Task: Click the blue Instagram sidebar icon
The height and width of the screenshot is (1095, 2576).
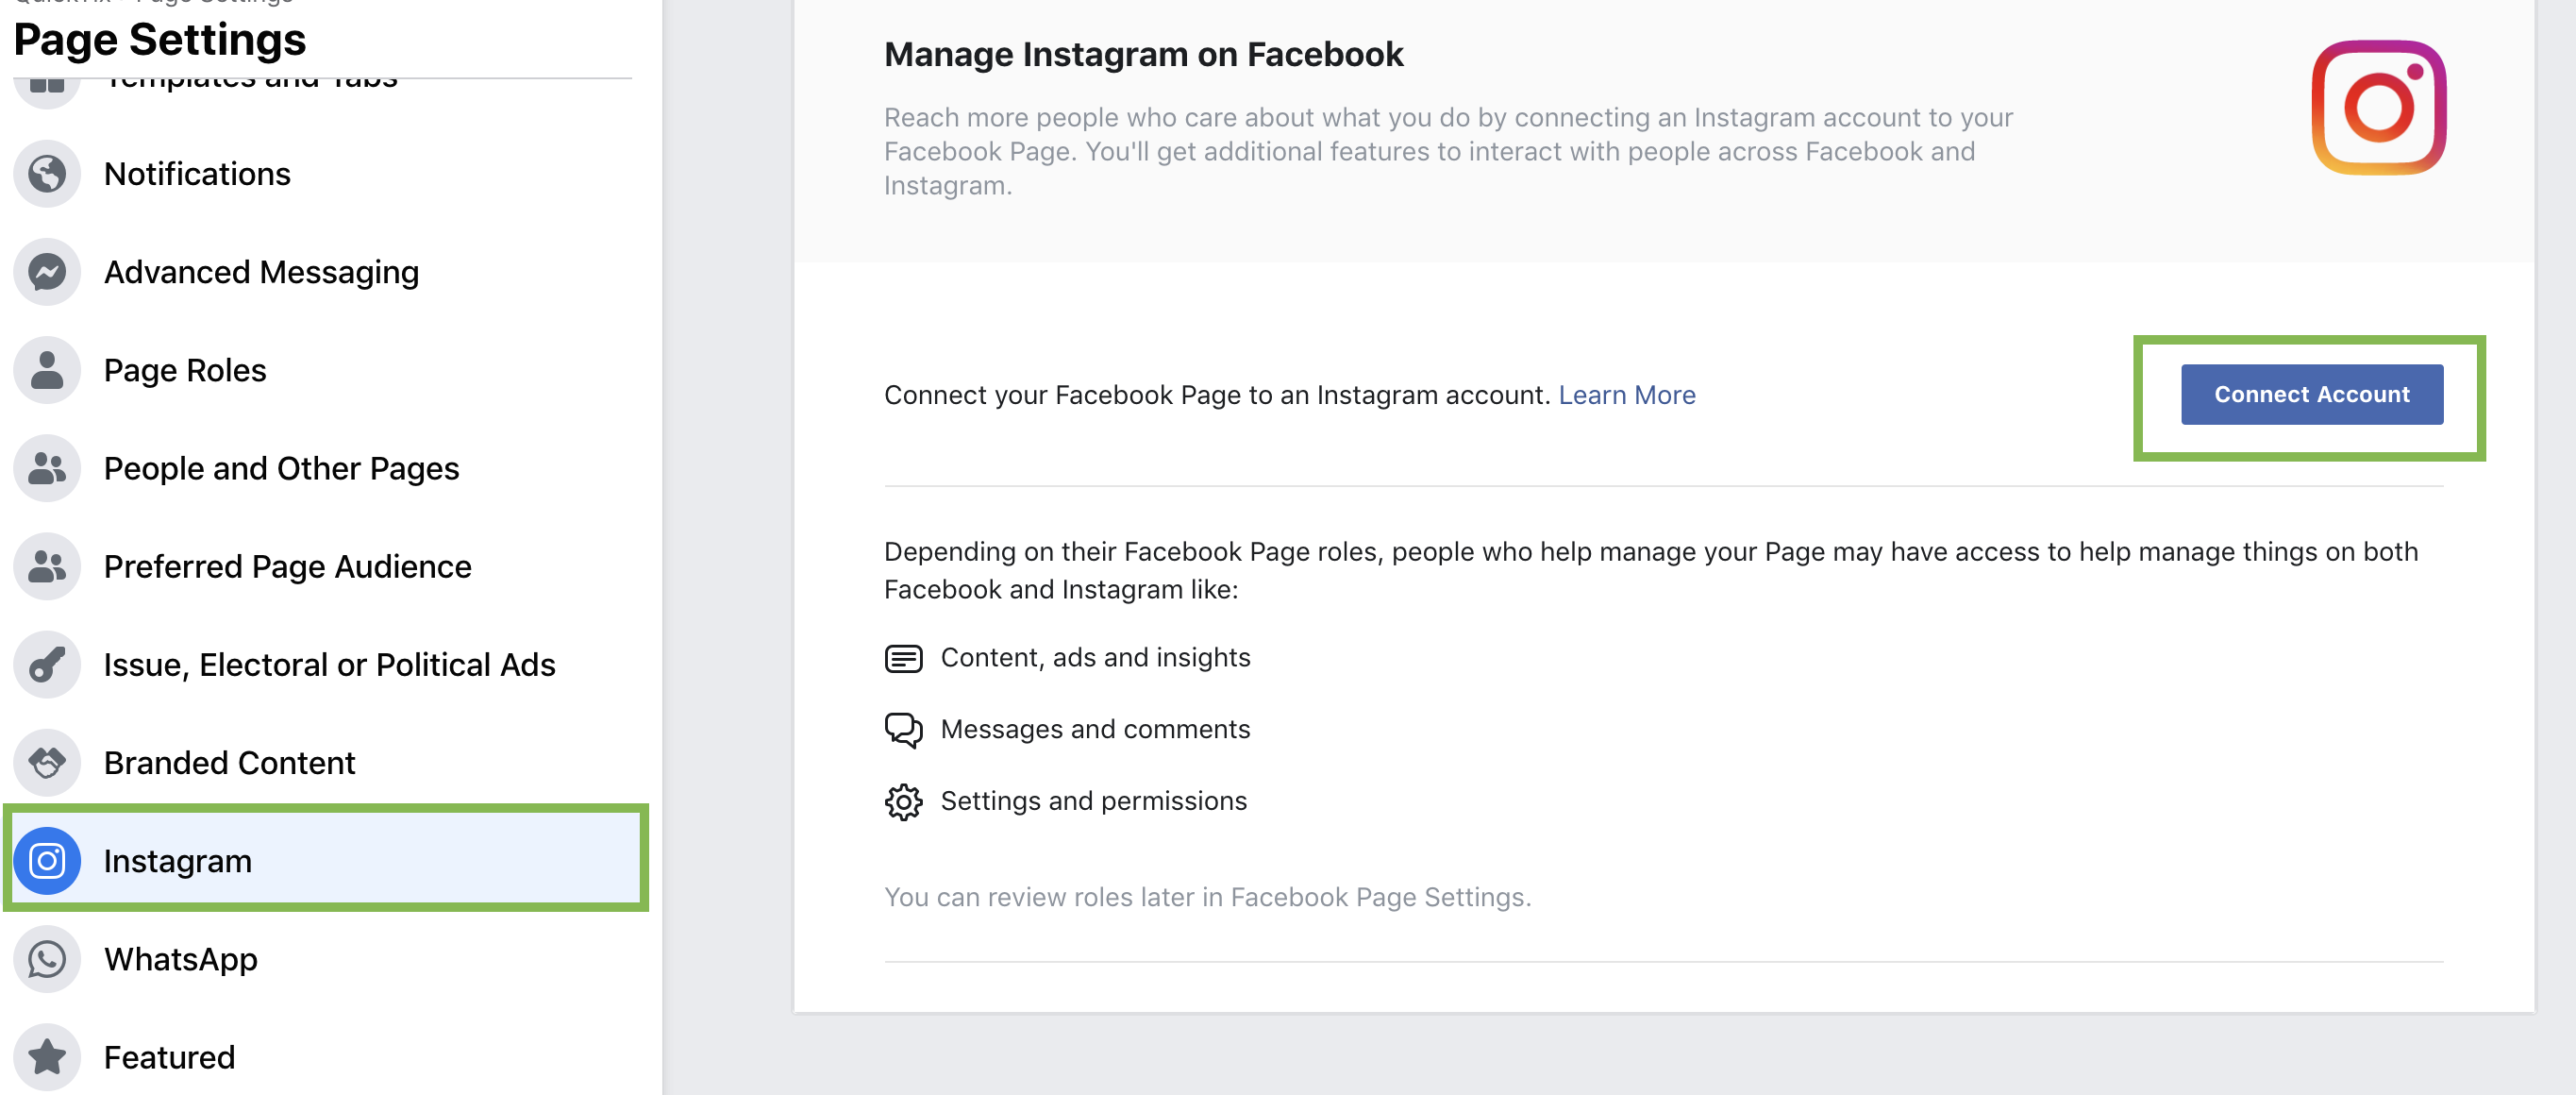Action: coord(47,860)
